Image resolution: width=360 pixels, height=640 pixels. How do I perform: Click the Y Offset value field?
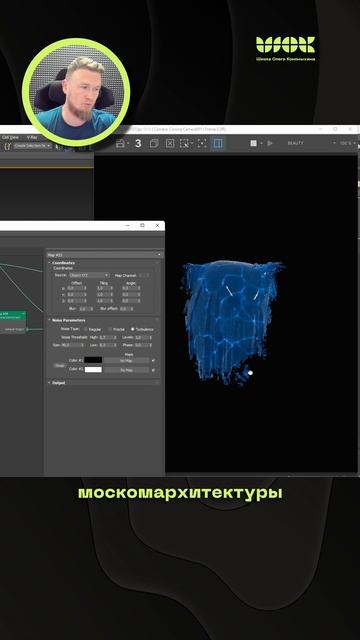click(x=76, y=294)
